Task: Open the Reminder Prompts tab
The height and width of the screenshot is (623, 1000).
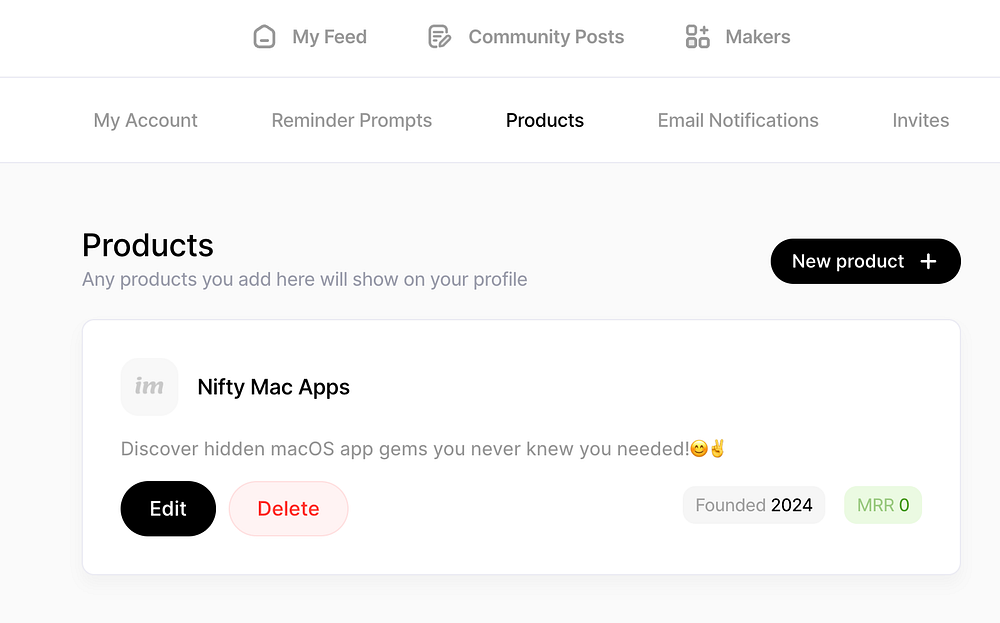Action: point(352,120)
